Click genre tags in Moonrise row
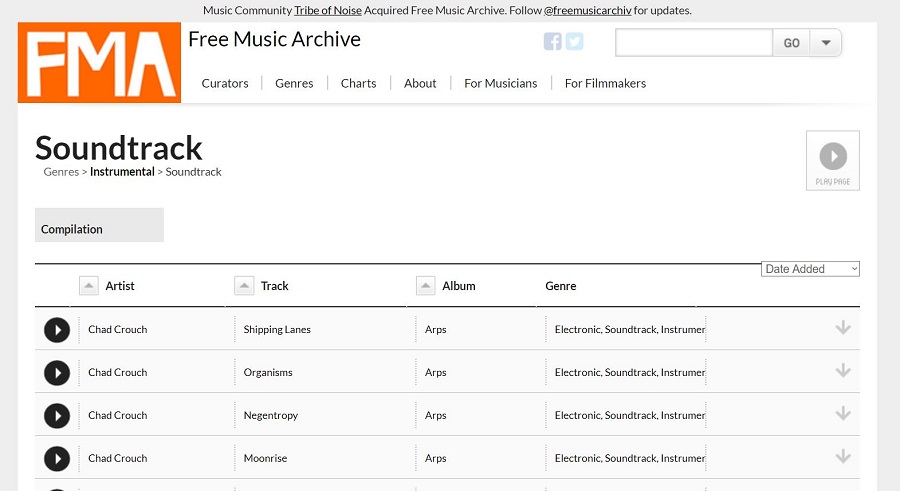The width and height of the screenshot is (900, 491). (630, 458)
